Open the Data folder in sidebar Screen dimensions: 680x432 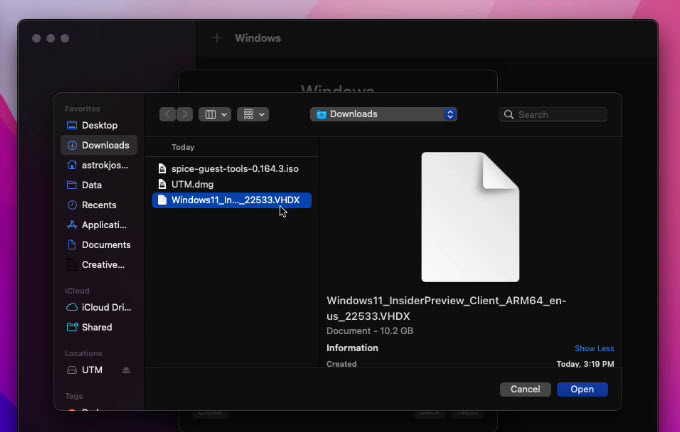pyautogui.click(x=99, y=185)
